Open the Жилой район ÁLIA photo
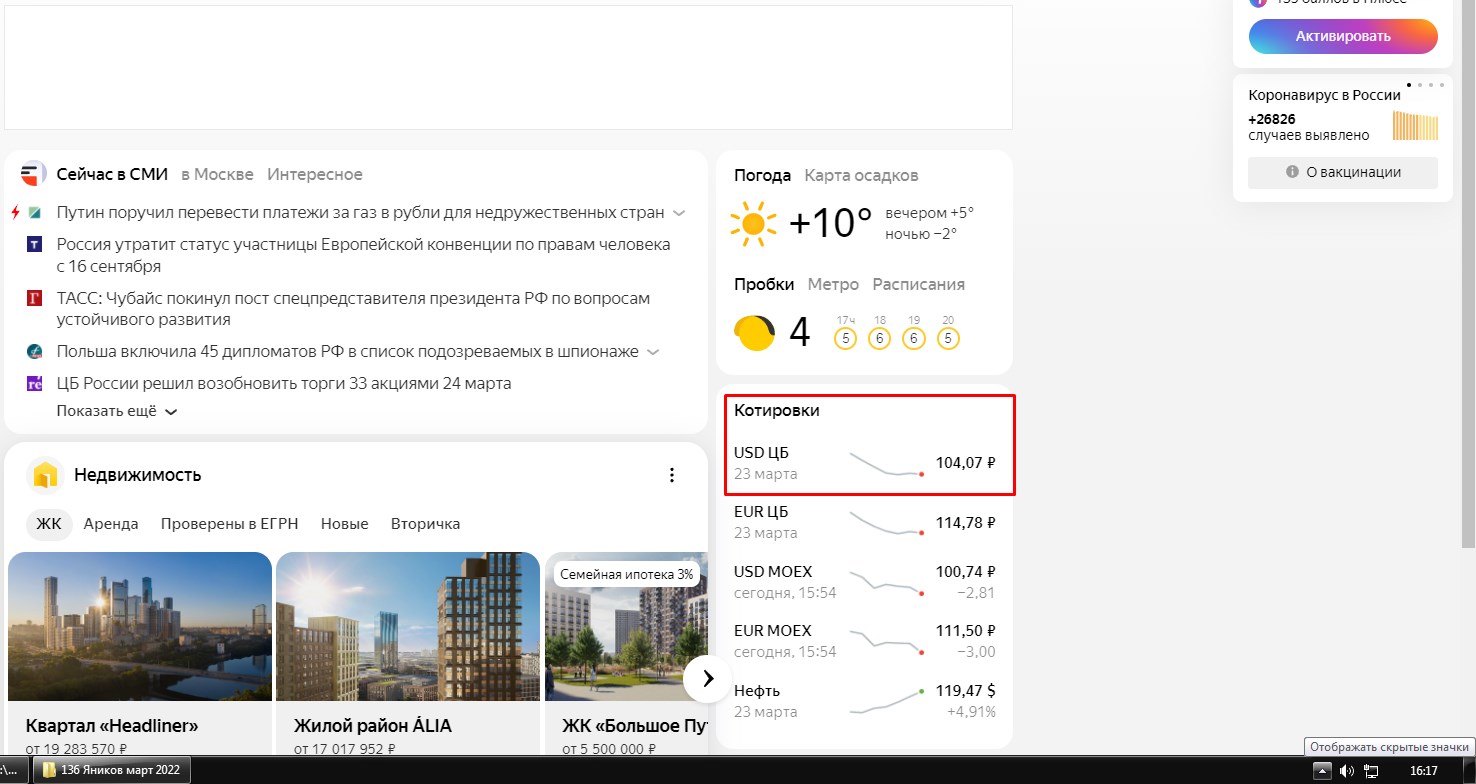This screenshot has height=784, width=1476. click(x=407, y=626)
